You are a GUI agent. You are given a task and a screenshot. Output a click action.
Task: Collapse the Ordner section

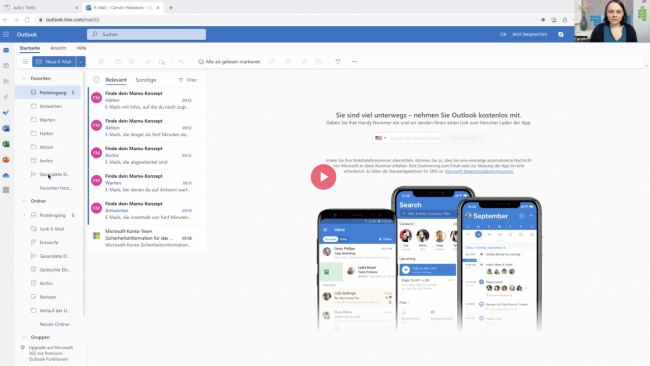pyautogui.click(x=24, y=201)
